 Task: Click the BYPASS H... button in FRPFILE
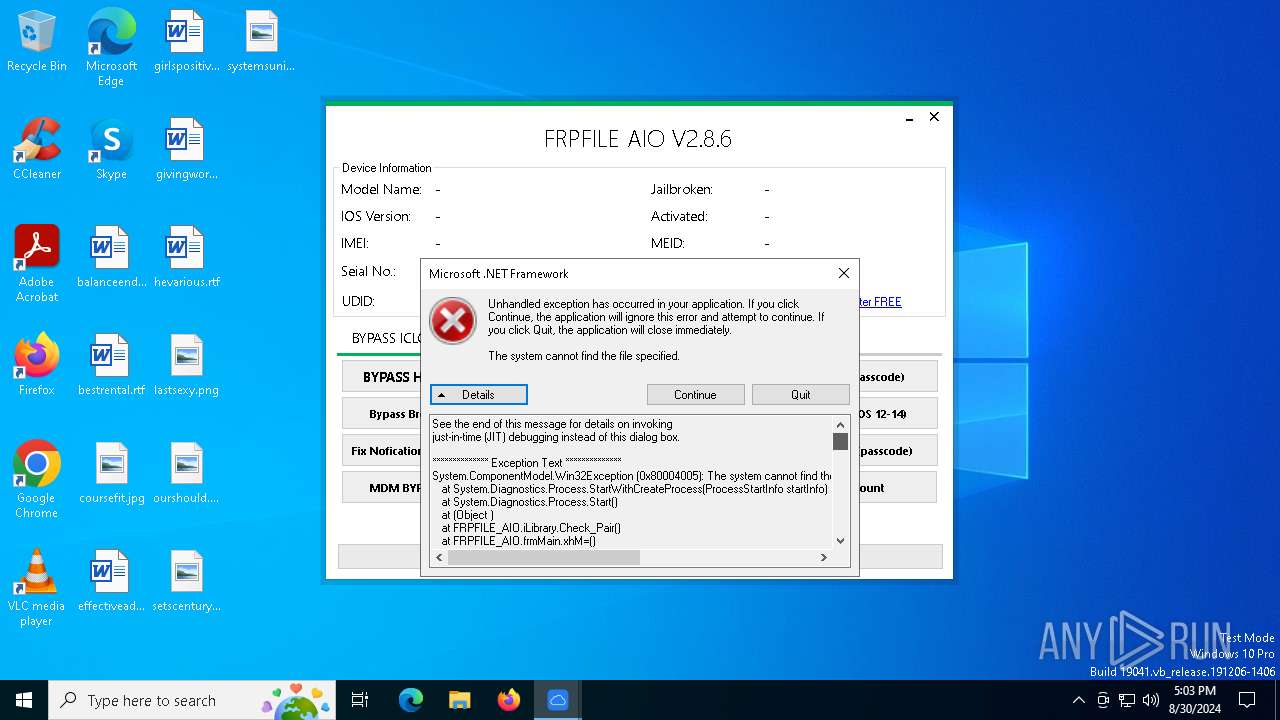[x=382, y=377]
